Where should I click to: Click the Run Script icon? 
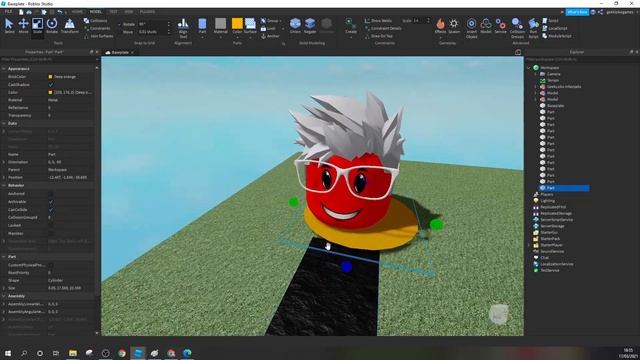[533, 24]
